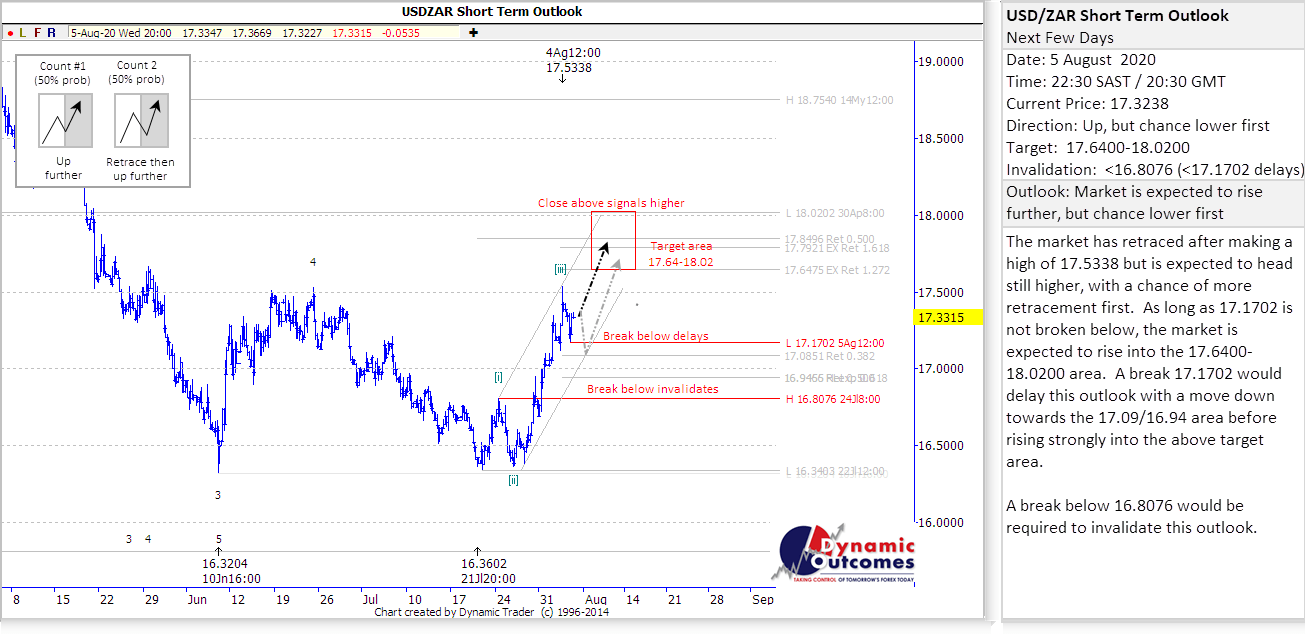This screenshot has height=637, width=1305.
Task: Click the yellow 17.3315 price tag
Action: click(947, 316)
